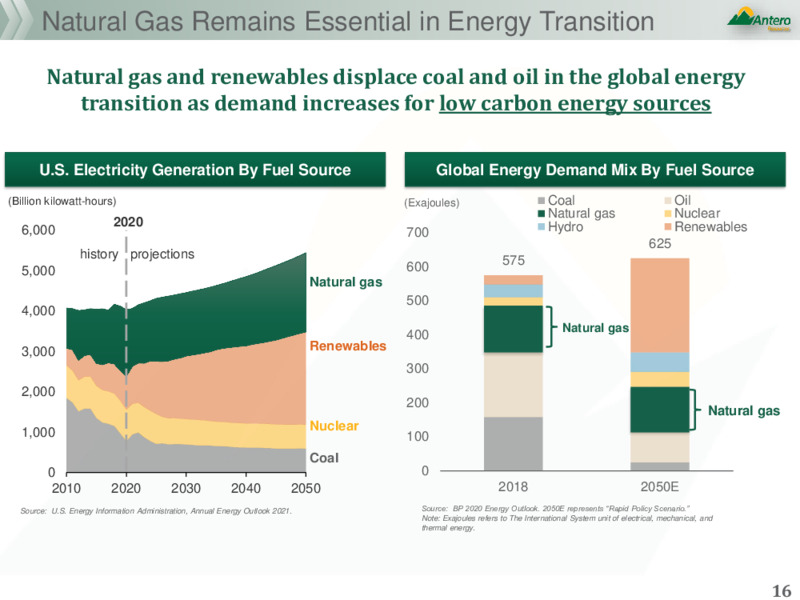This screenshot has height=600, width=800.
Task: Click the '6,000' y-axis value
Action: [x=38, y=230]
